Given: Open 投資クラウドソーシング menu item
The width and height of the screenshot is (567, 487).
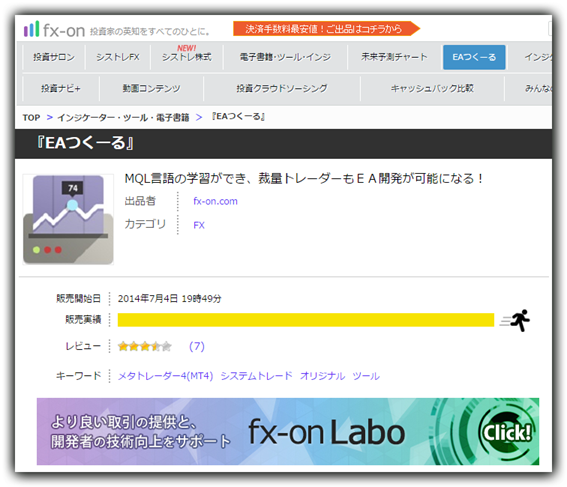Looking at the screenshot, I should point(282,88).
